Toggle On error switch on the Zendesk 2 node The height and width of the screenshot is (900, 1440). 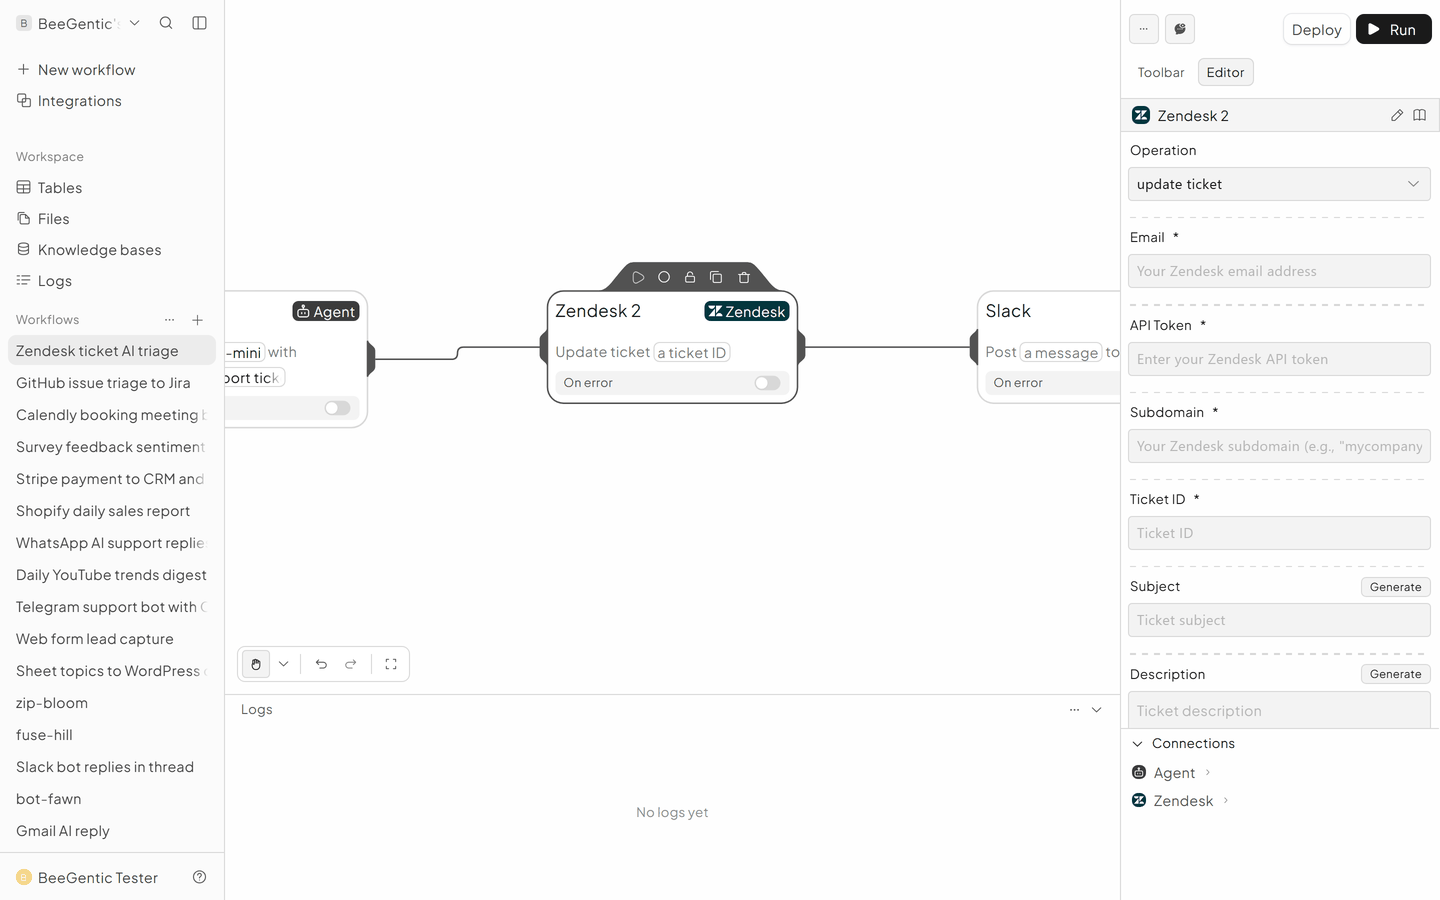click(767, 383)
